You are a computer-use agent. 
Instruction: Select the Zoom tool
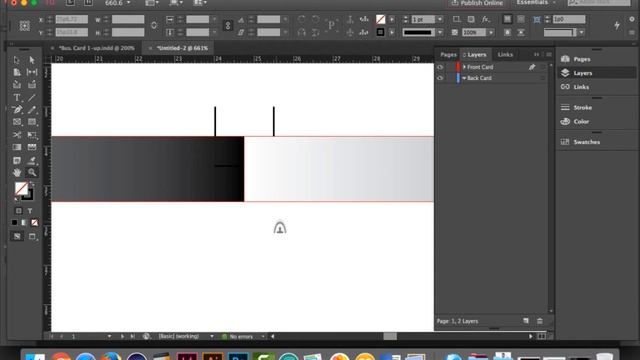[x=32, y=173]
